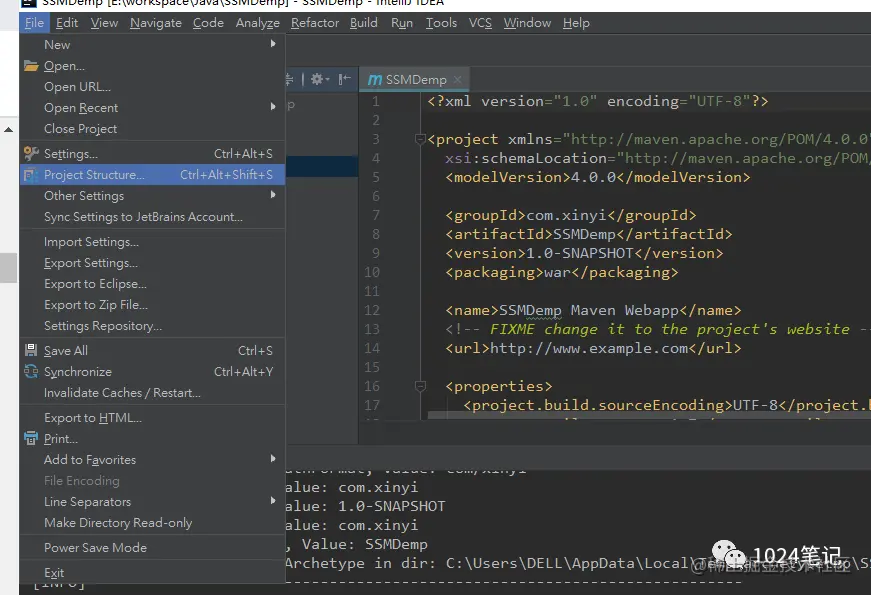871x595 pixels.
Task: Open the Build menu
Action: coord(364,23)
